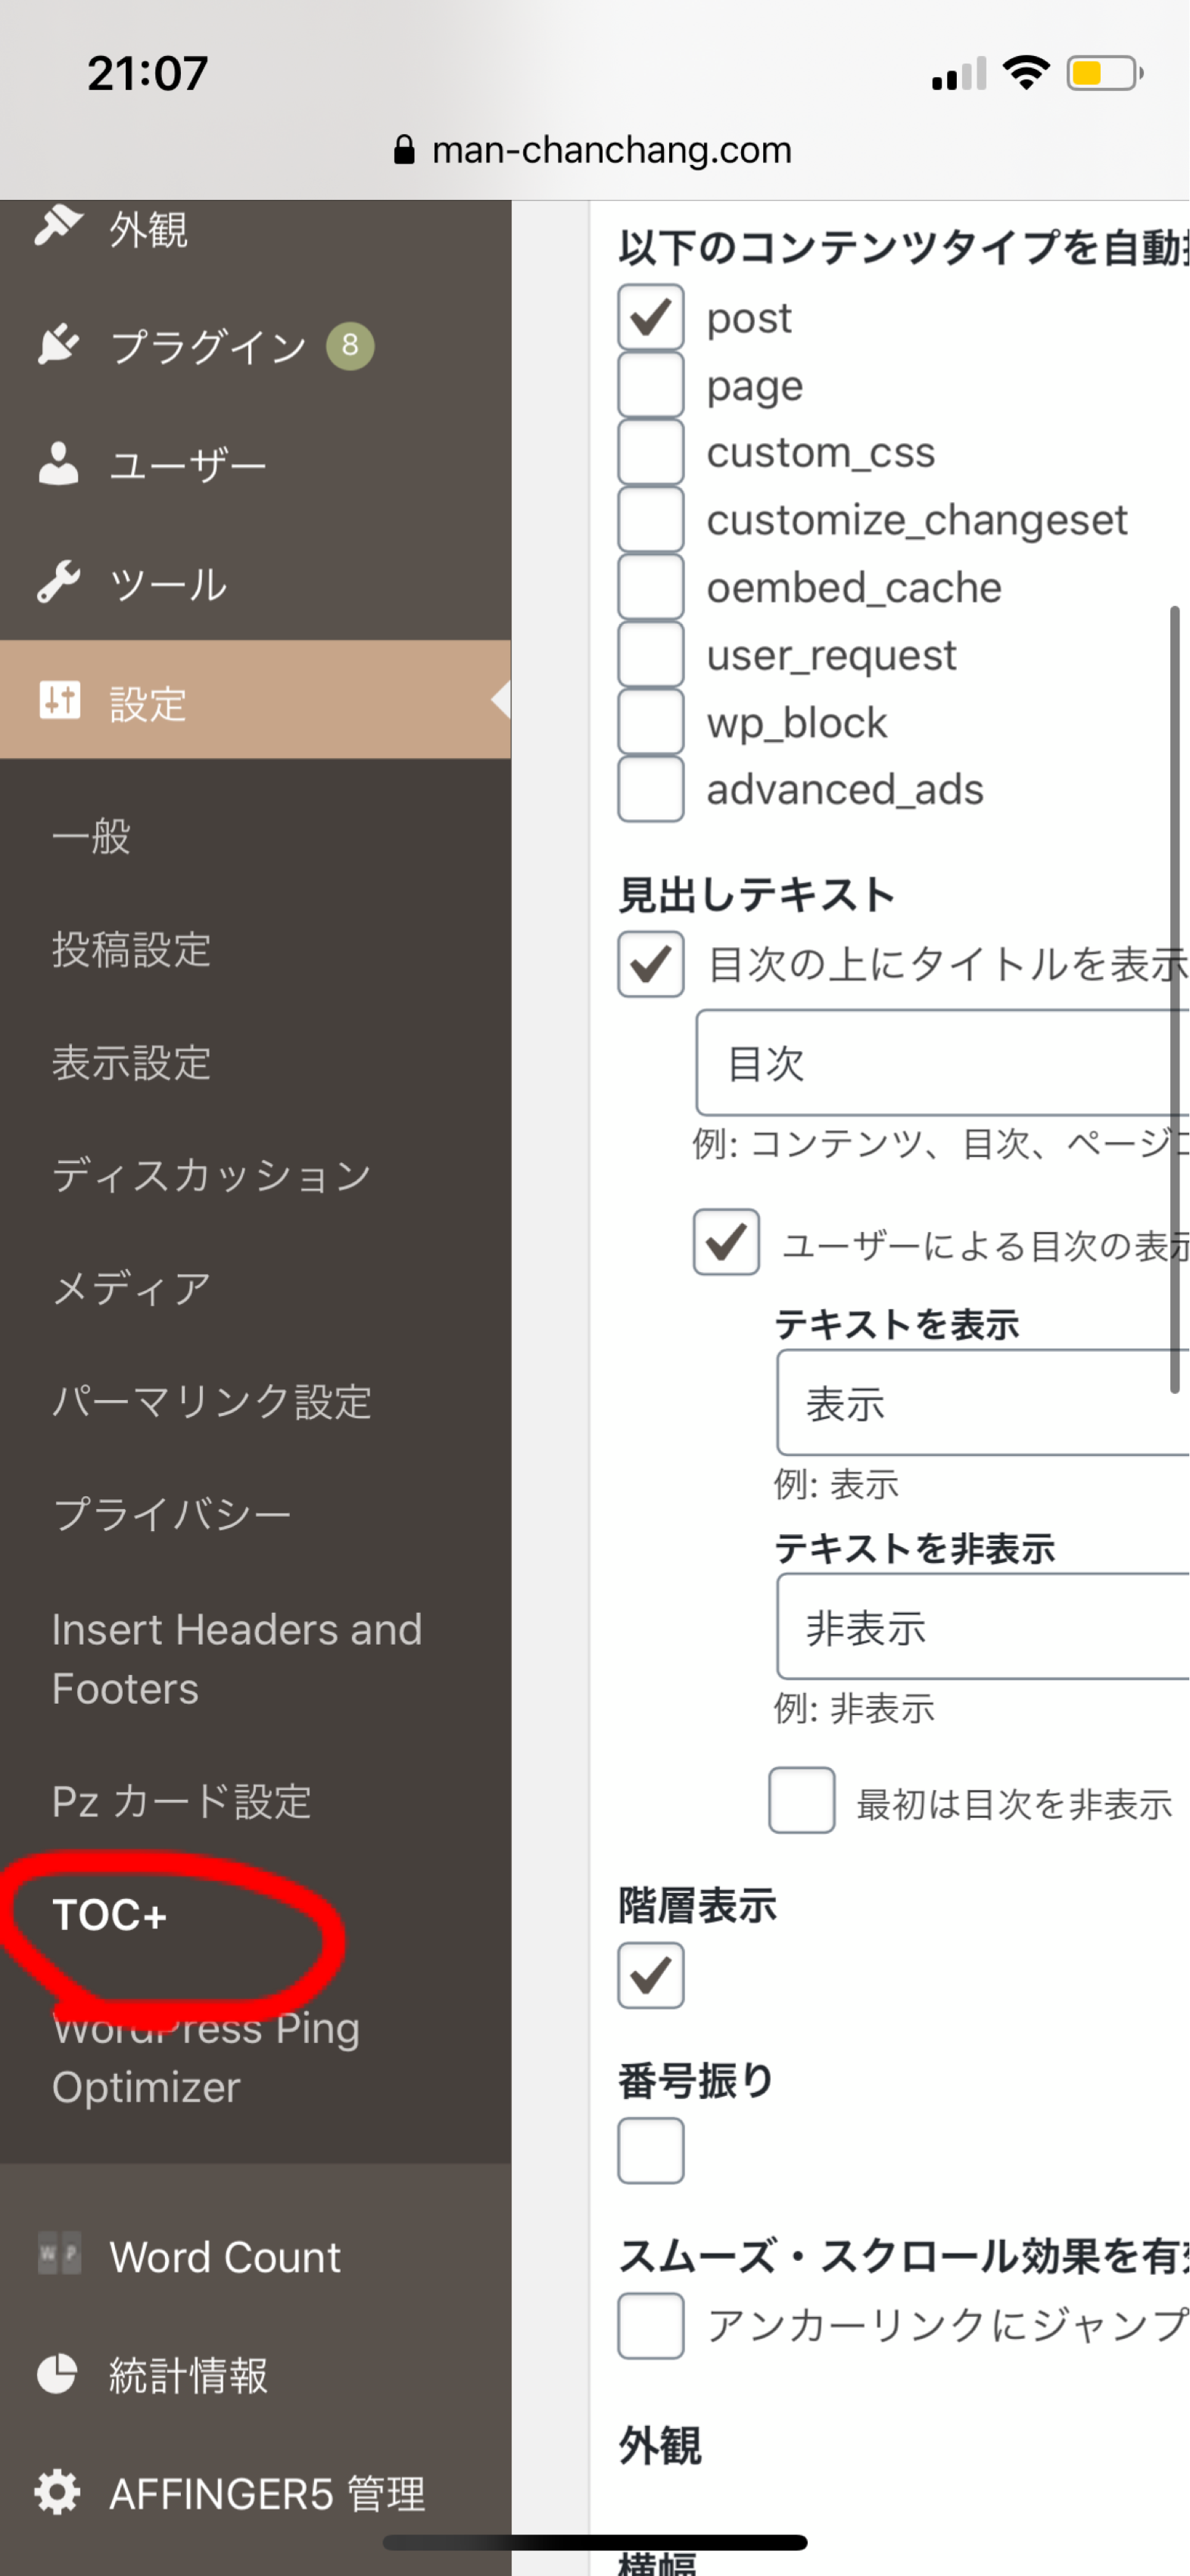Enable the page content type checkbox
Screen dimensions: 1190x2576
click(x=650, y=385)
